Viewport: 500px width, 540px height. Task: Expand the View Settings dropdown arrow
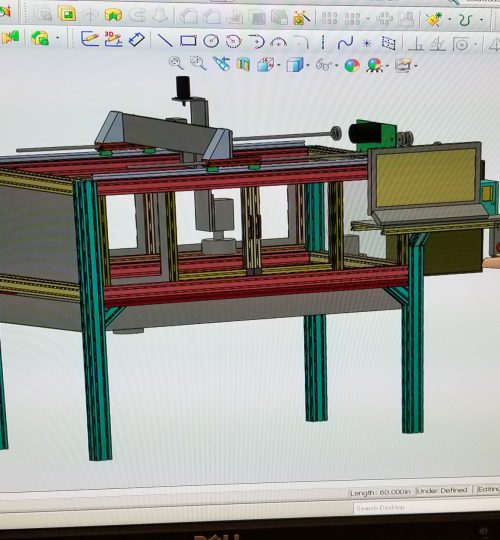[416, 66]
